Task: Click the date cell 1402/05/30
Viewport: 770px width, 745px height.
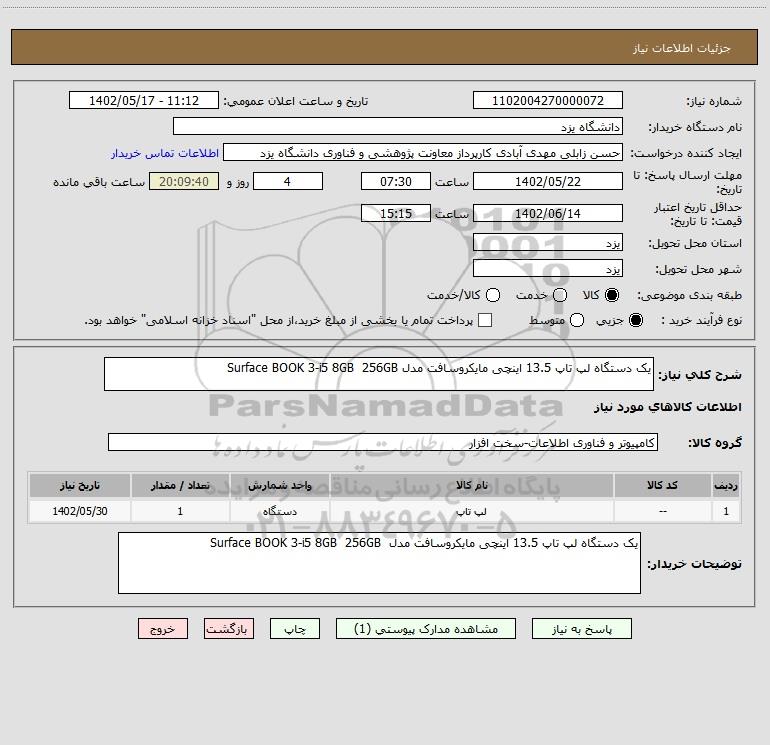Action: pos(80,511)
